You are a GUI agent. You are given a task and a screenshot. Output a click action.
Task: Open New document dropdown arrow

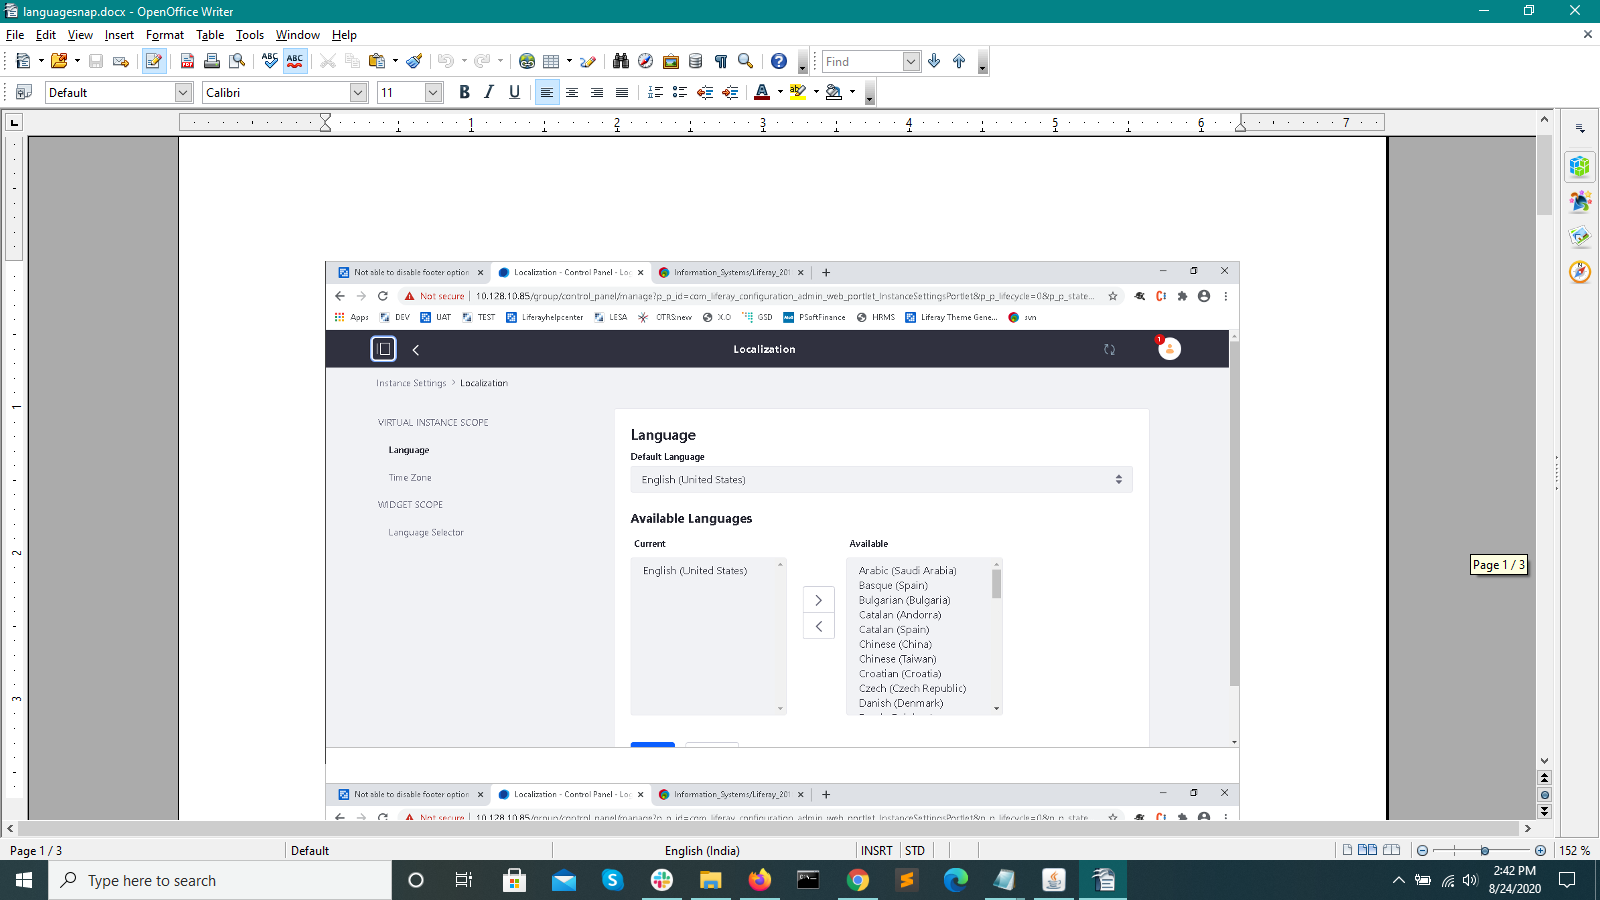tap(41, 61)
